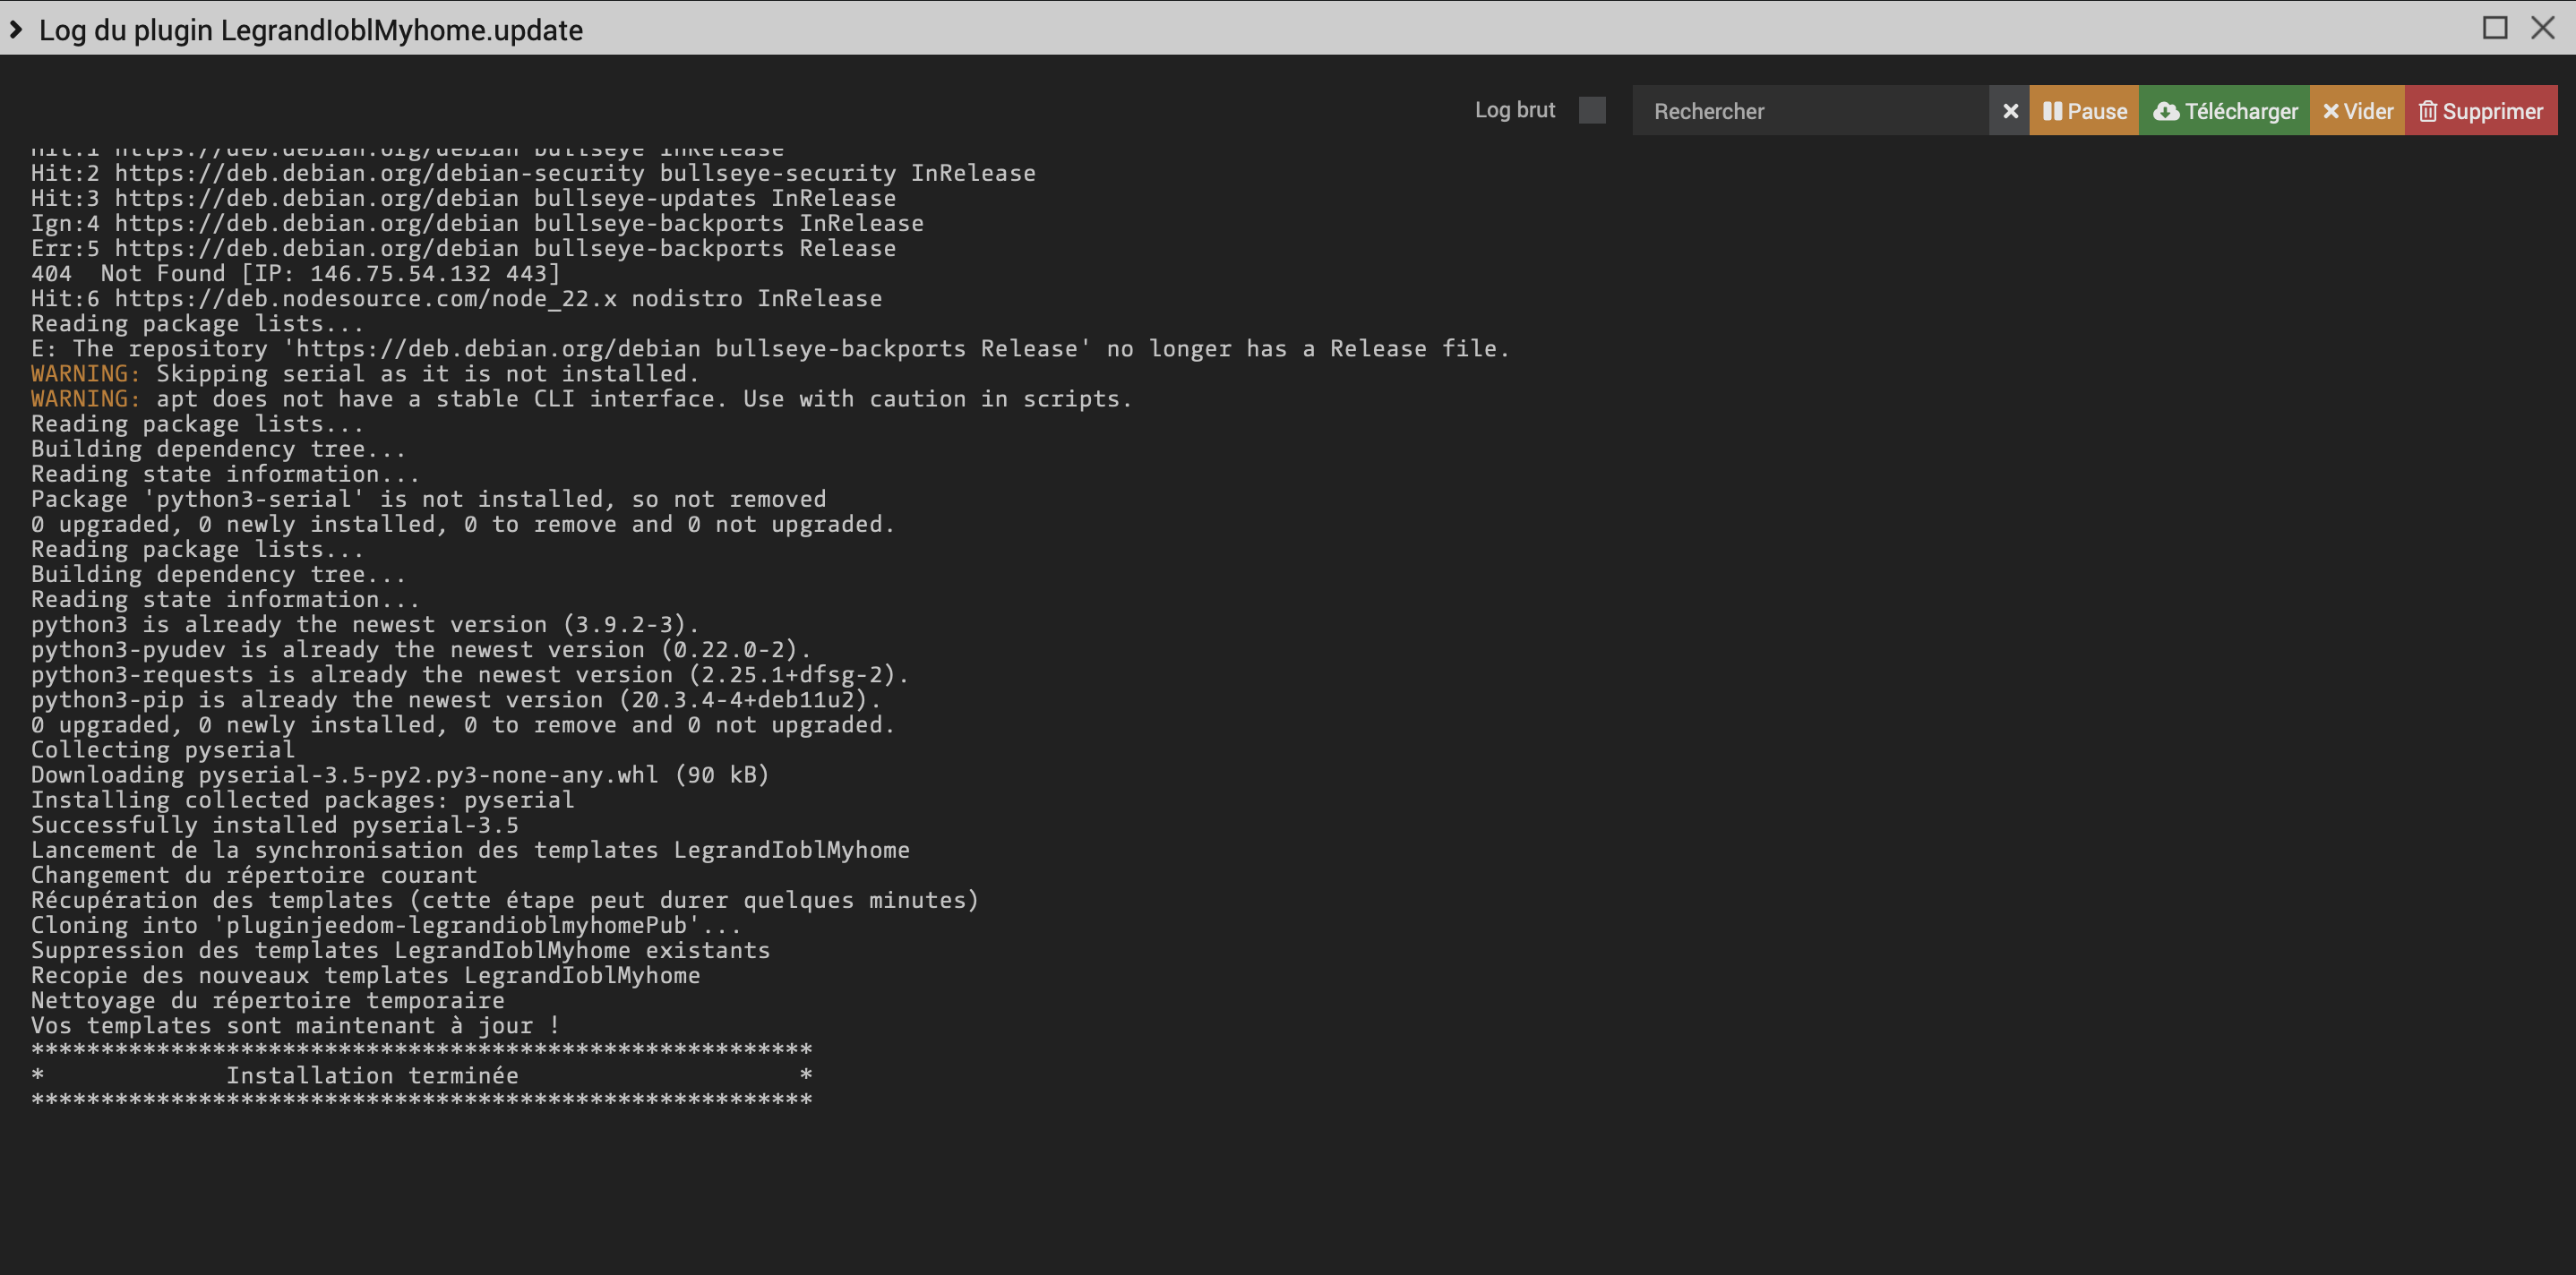
Task: Click the Log brut label
Action: 1514,110
